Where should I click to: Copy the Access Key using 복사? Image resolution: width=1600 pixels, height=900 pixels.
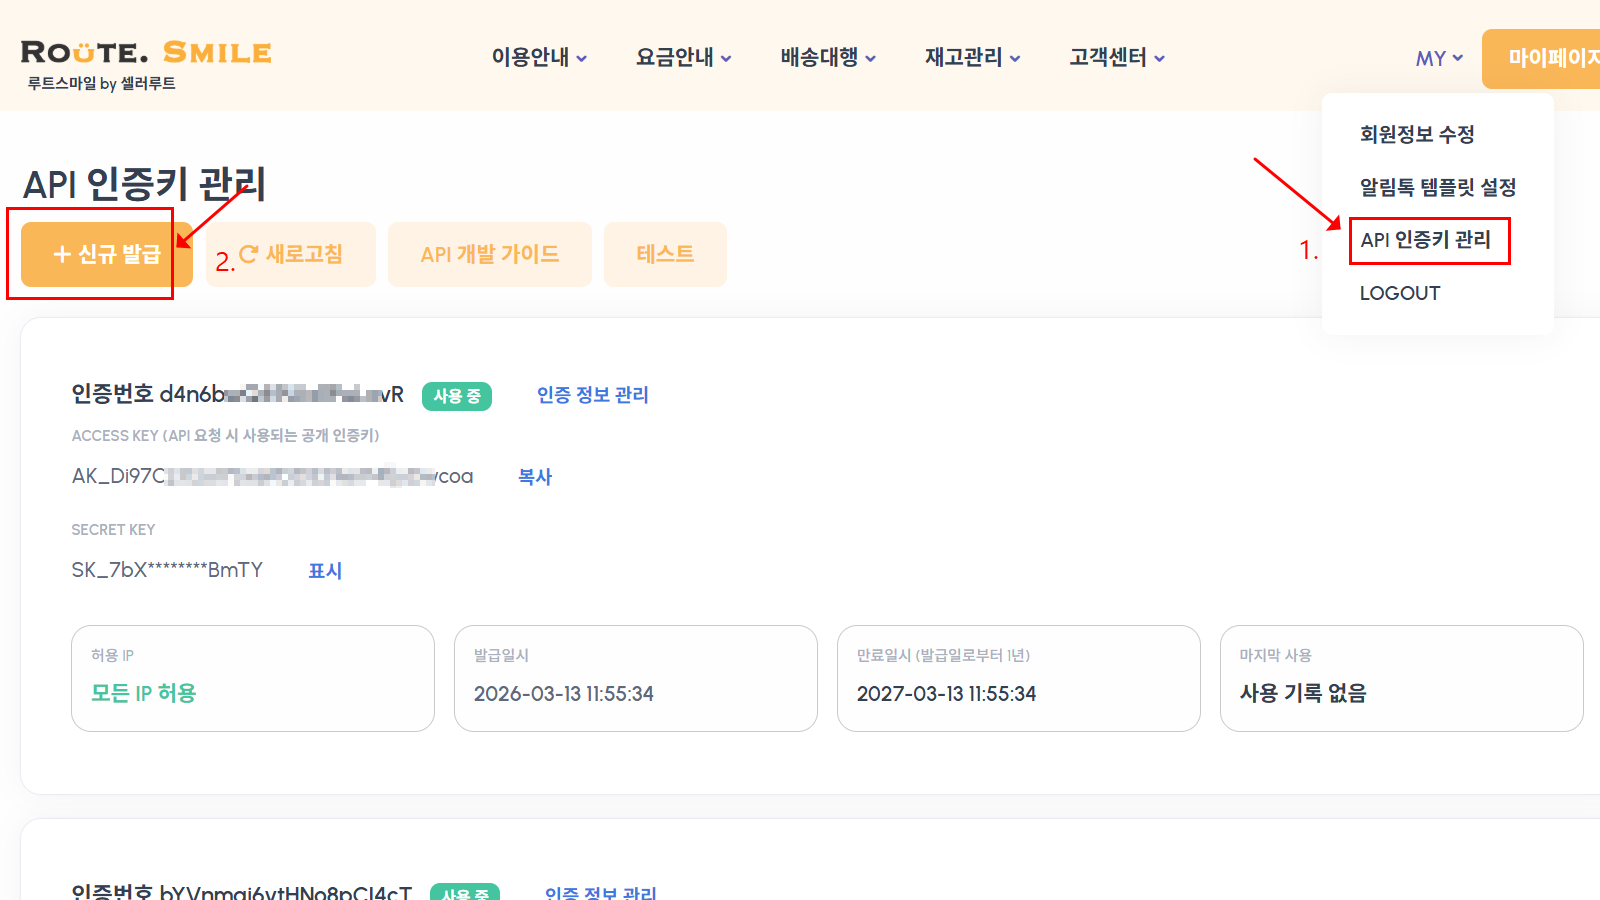tap(535, 477)
